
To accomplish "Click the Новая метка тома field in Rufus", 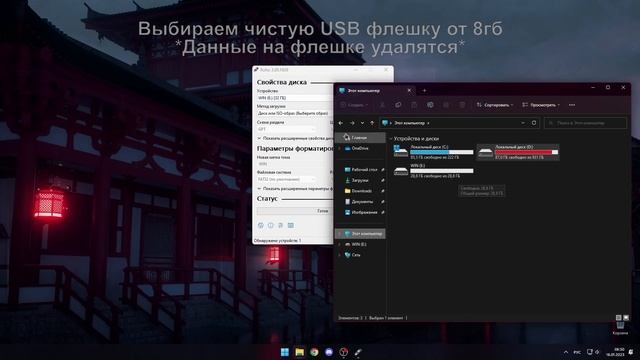I will click(x=295, y=164).
